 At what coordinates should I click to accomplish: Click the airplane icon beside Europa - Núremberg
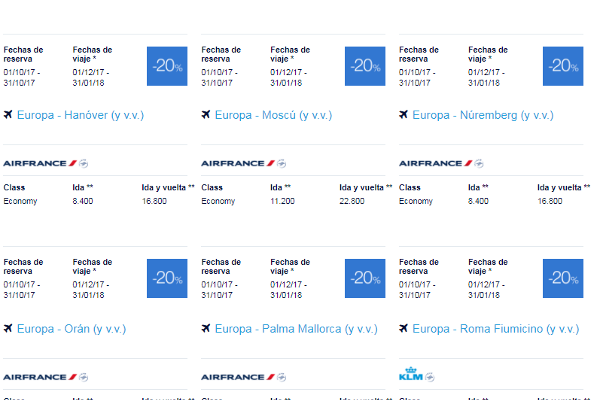(403, 114)
